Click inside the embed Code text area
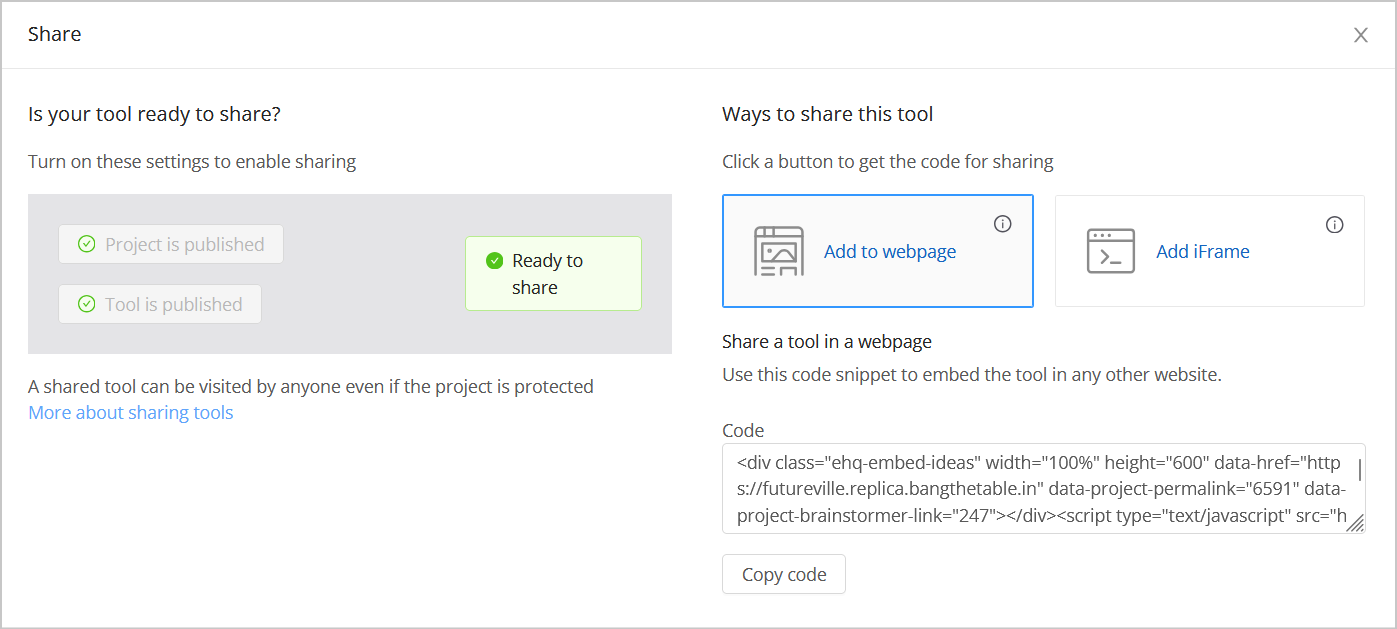 (1044, 489)
